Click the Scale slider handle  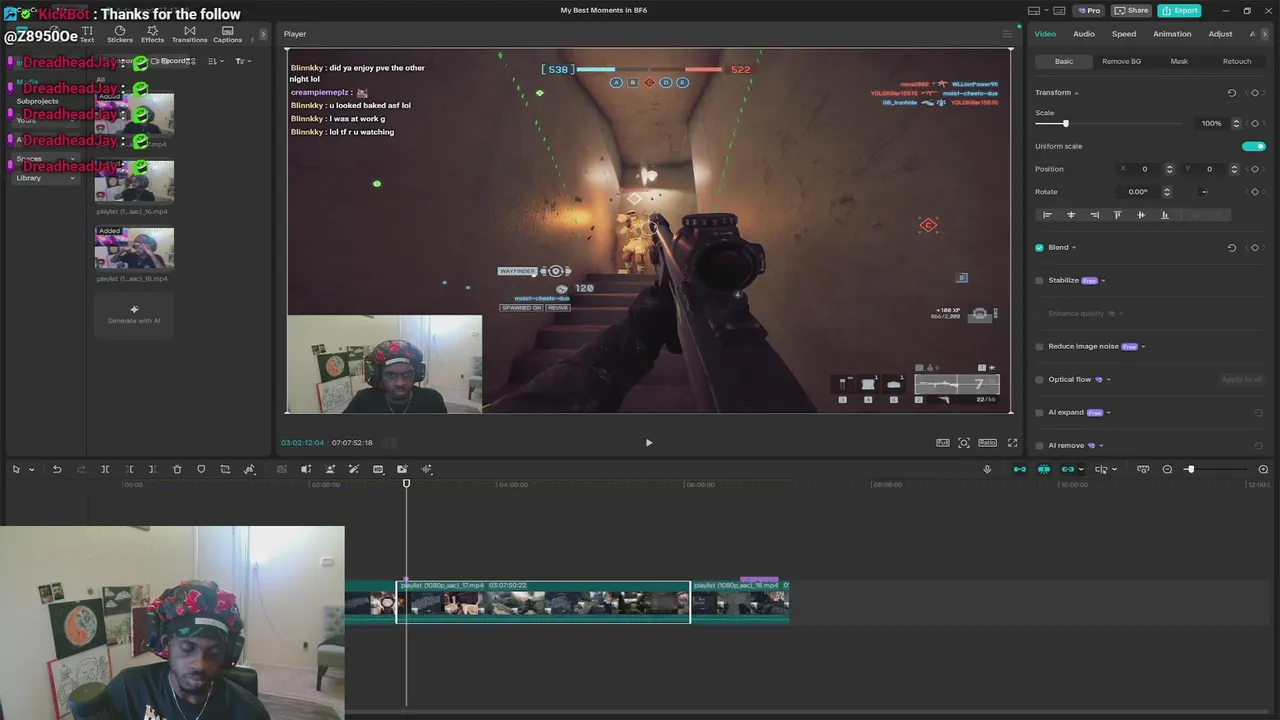click(x=1065, y=123)
